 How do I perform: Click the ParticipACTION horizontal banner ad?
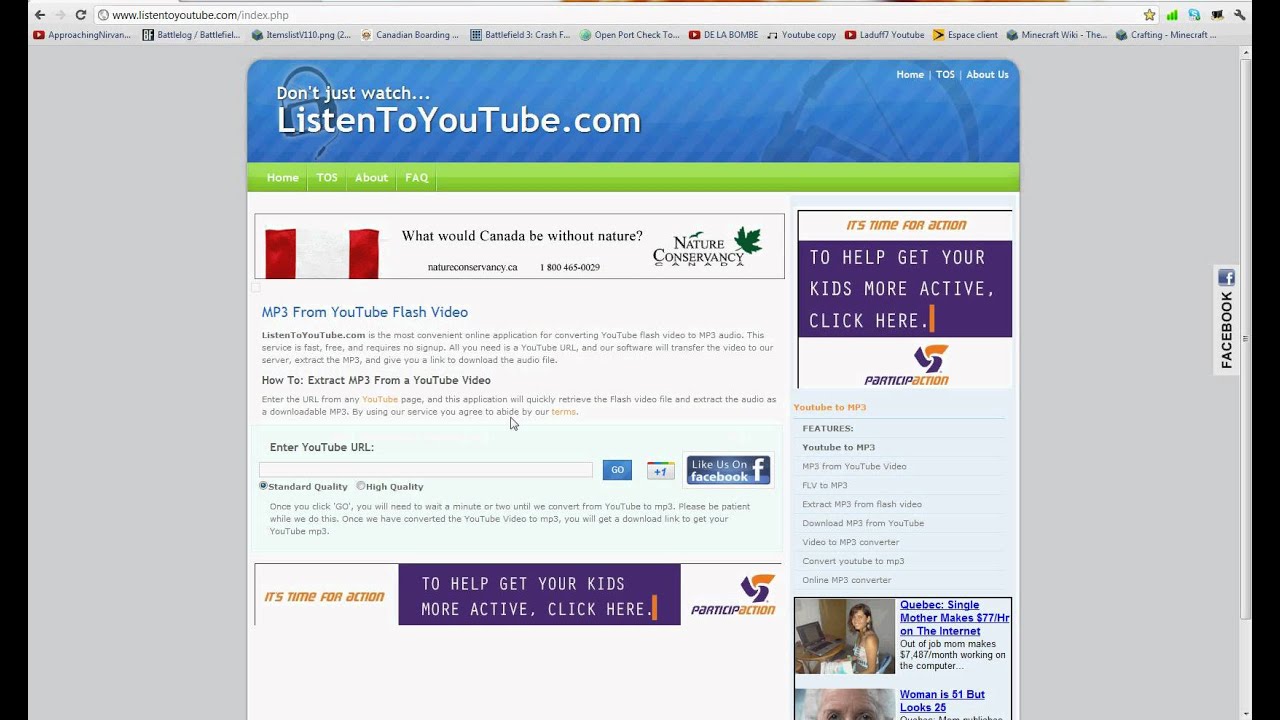[519, 595]
